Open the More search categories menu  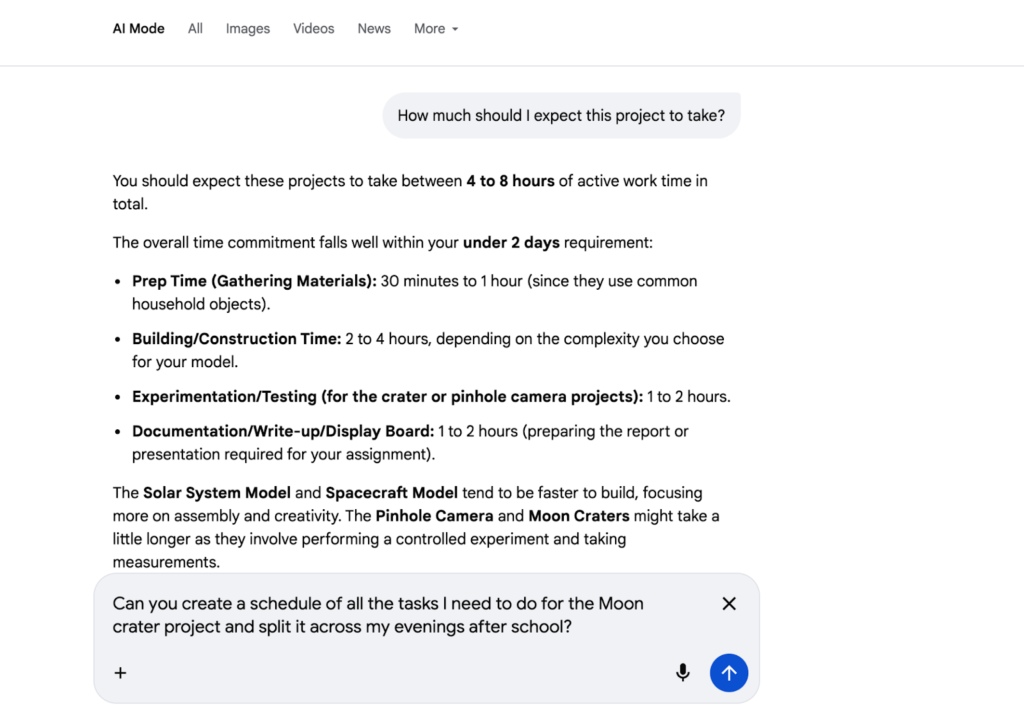point(435,28)
